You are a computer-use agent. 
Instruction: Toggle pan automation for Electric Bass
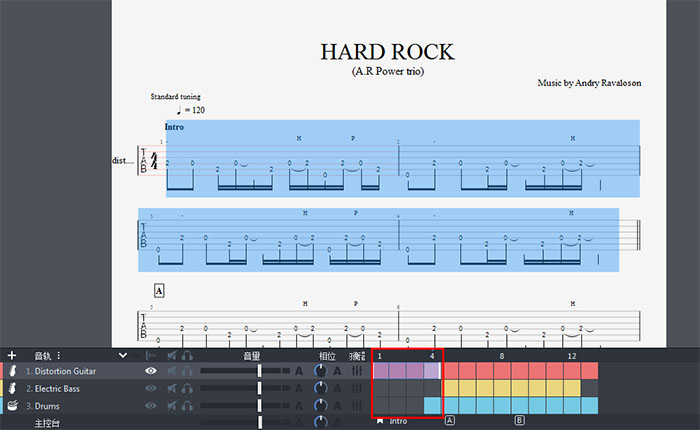click(x=338, y=388)
